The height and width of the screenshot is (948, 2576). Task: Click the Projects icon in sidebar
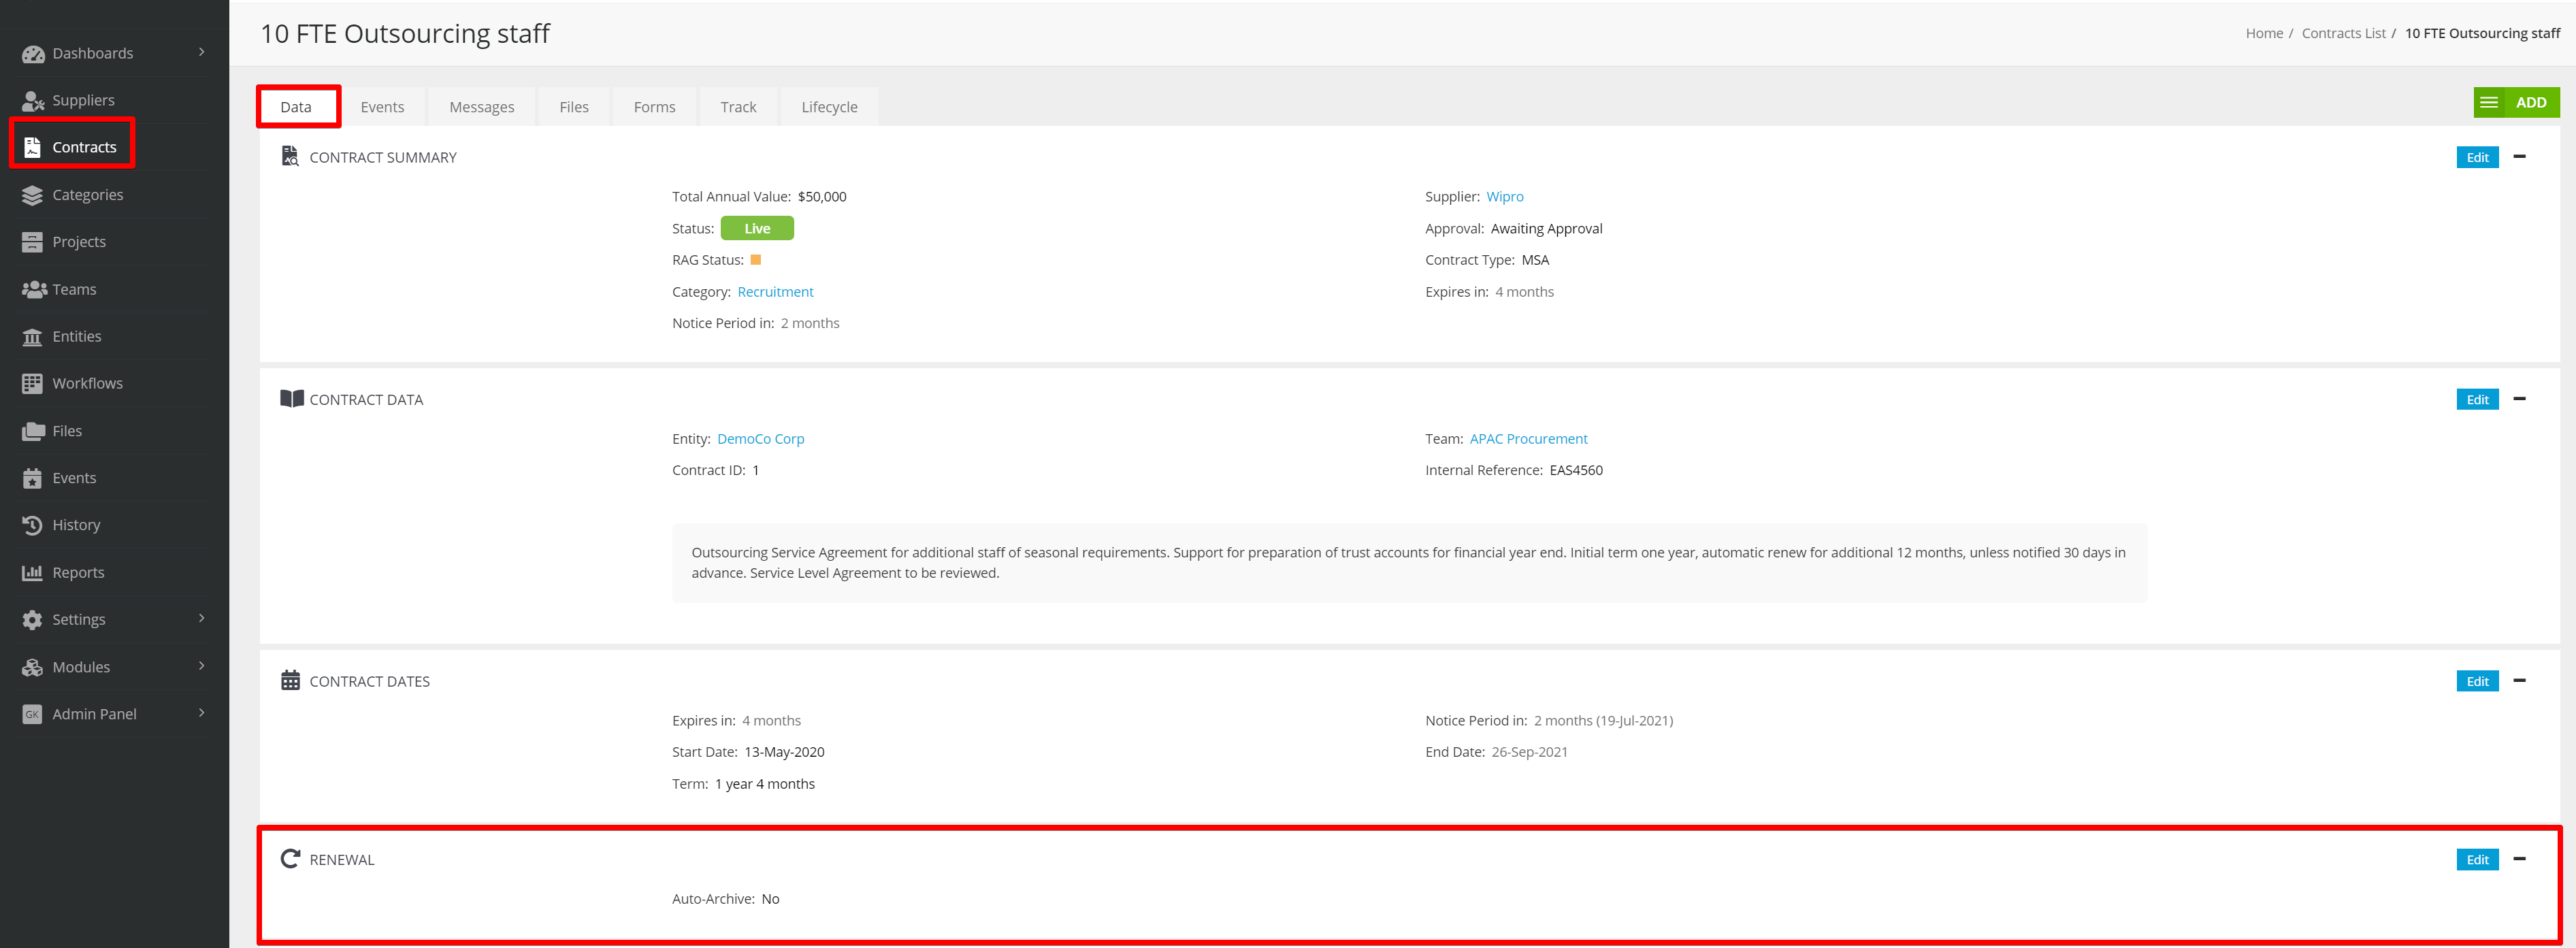pyautogui.click(x=33, y=242)
